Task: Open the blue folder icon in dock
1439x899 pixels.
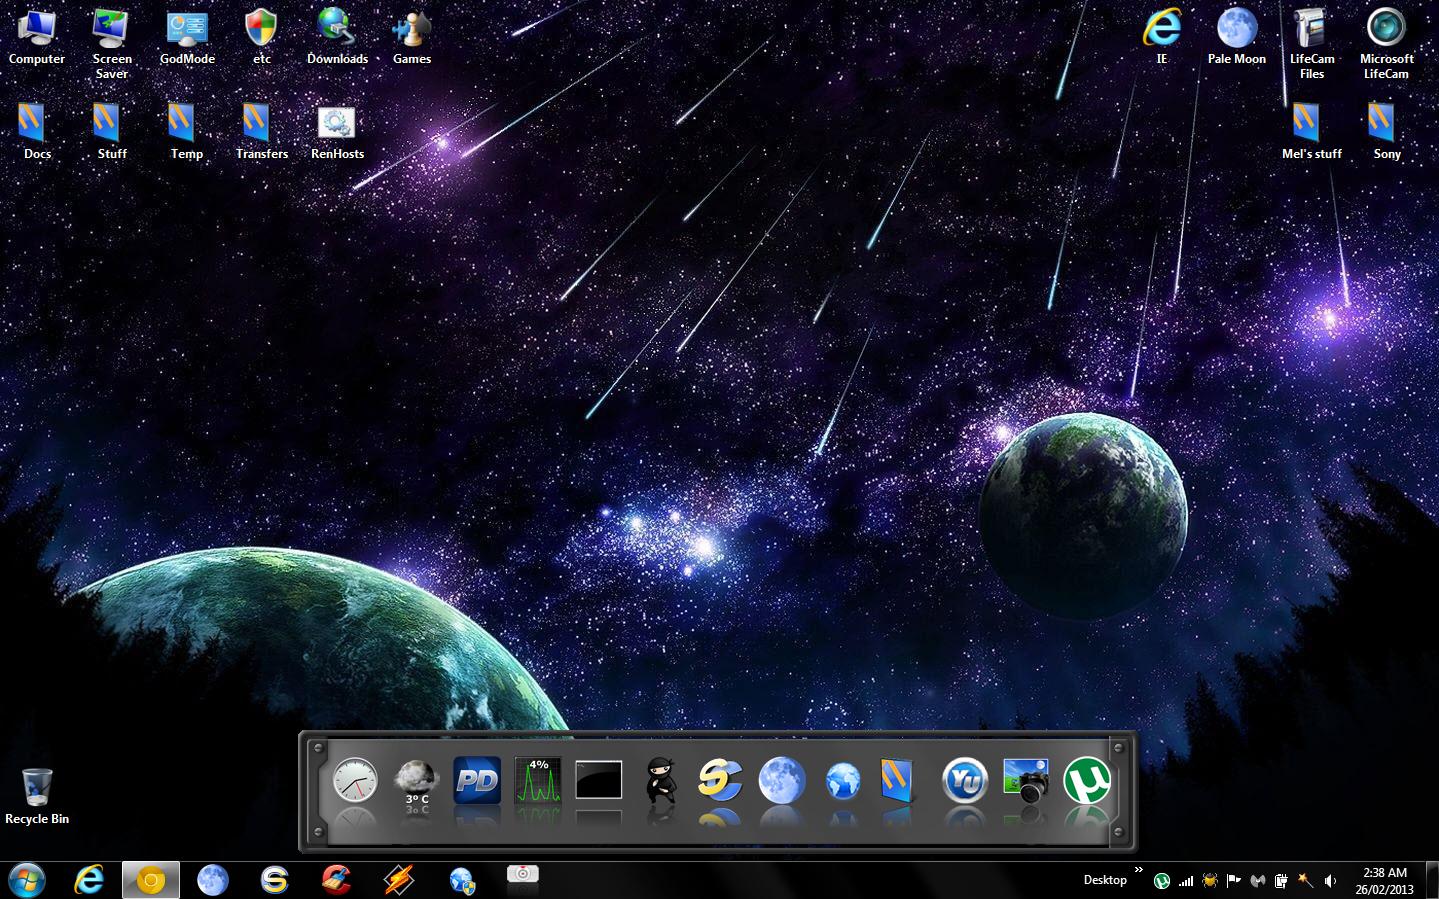Action: pos(896,781)
